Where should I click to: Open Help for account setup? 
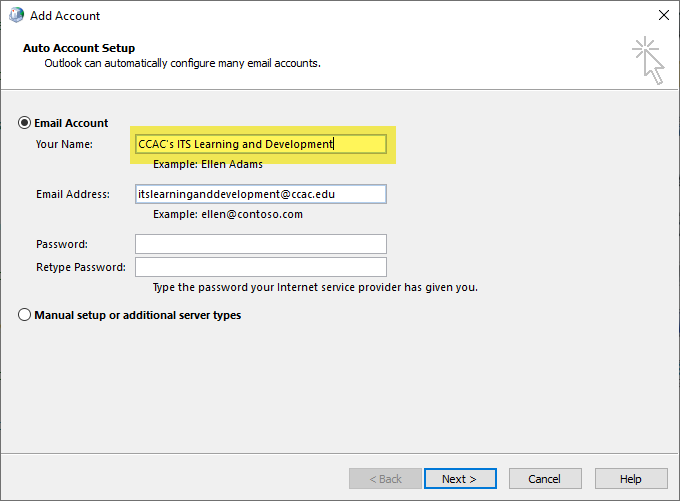point(631,478)
